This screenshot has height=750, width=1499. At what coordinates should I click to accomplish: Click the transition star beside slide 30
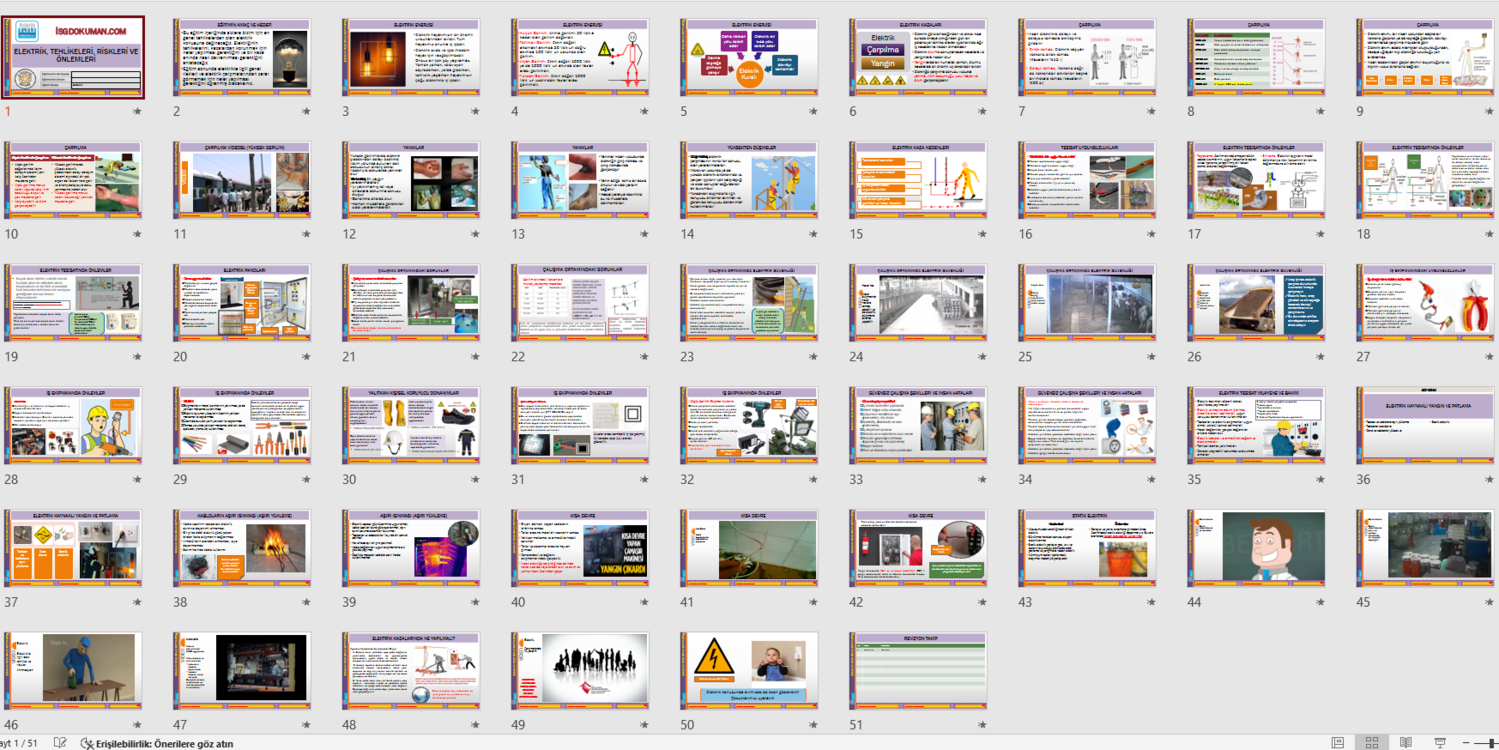coord(475,479)
